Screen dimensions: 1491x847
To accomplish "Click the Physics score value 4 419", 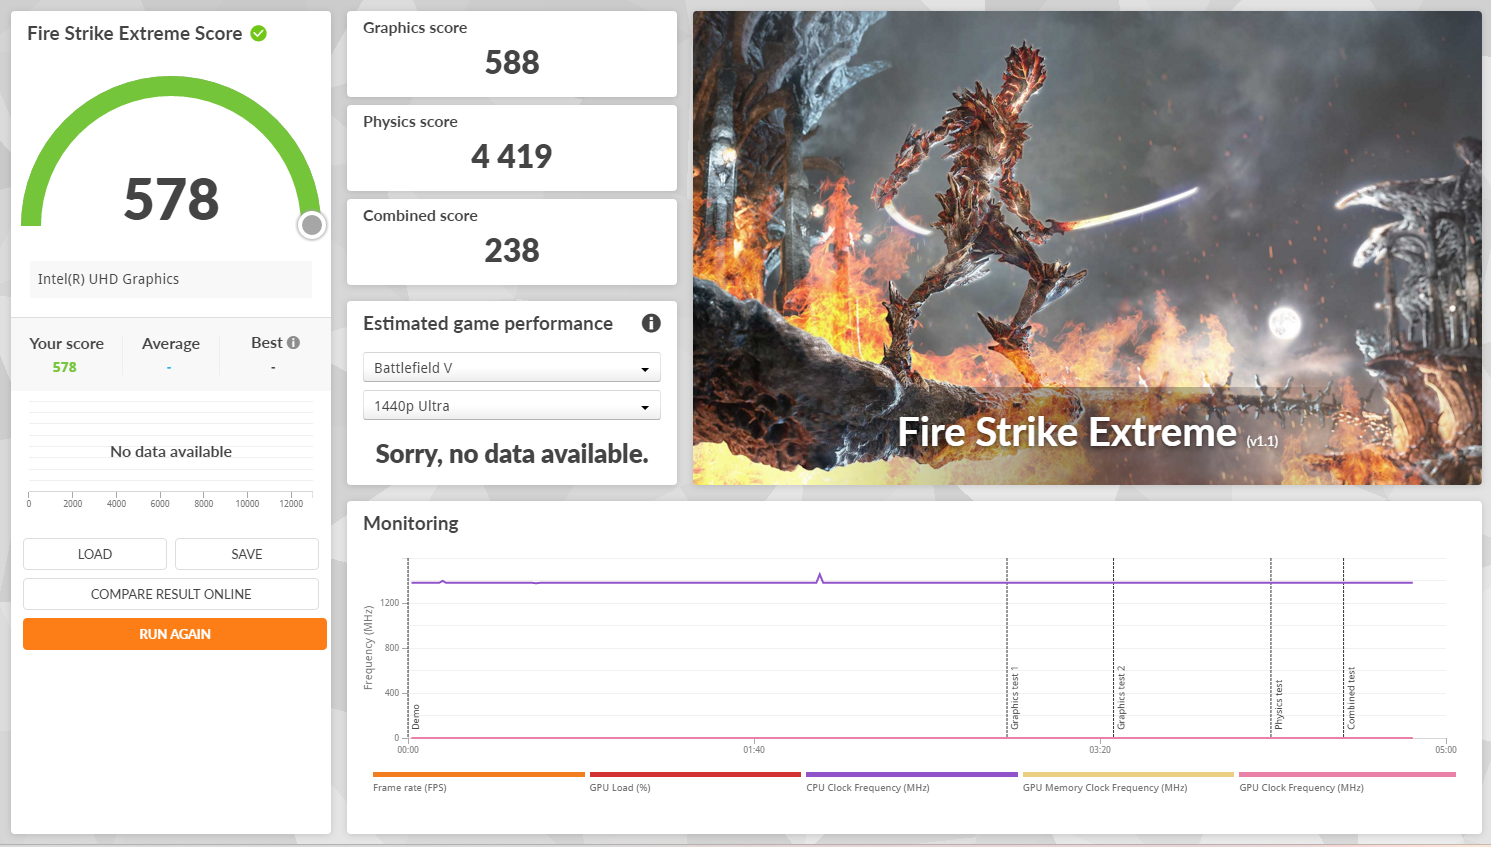I will point(512,157).
